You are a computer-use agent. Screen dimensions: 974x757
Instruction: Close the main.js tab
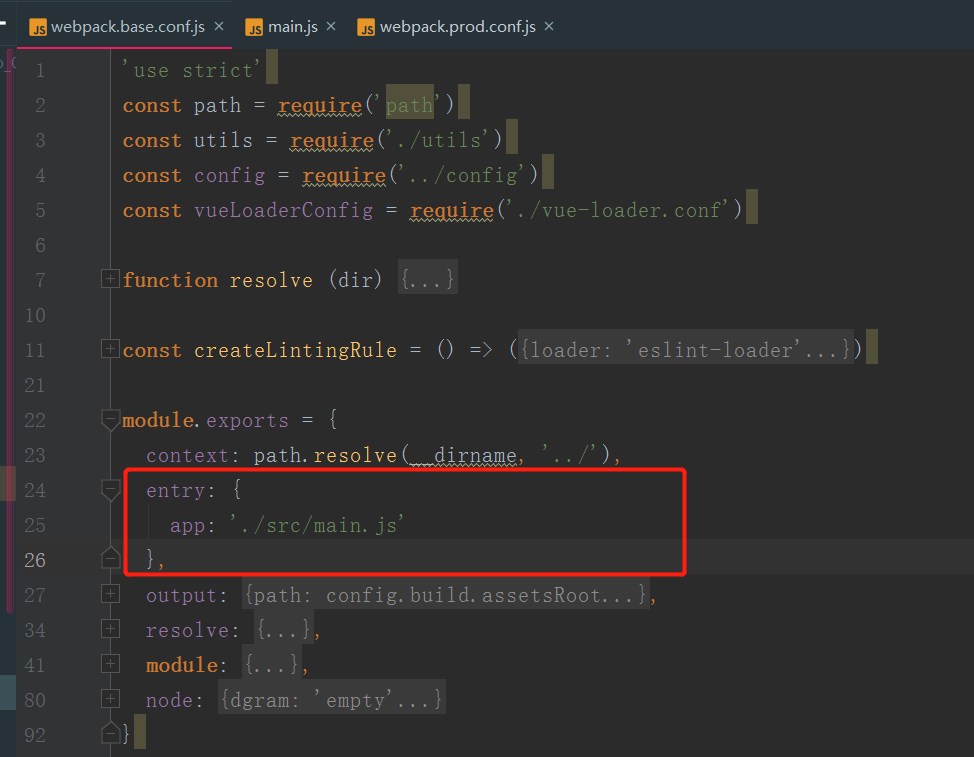(331, 27)
